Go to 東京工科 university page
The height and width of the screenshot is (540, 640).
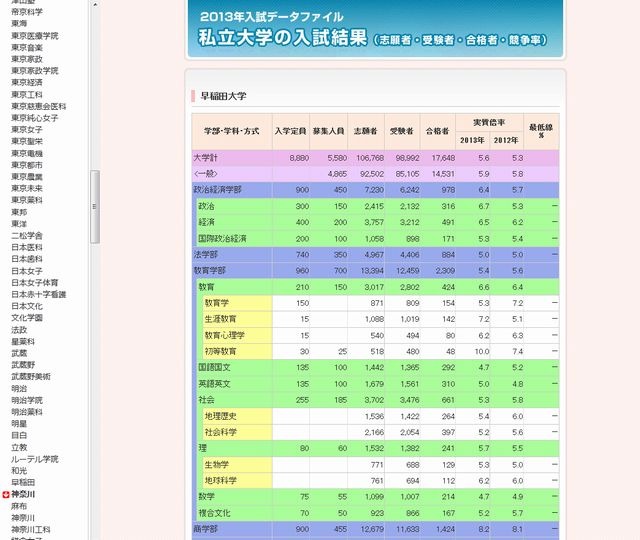tap(27, 94)
